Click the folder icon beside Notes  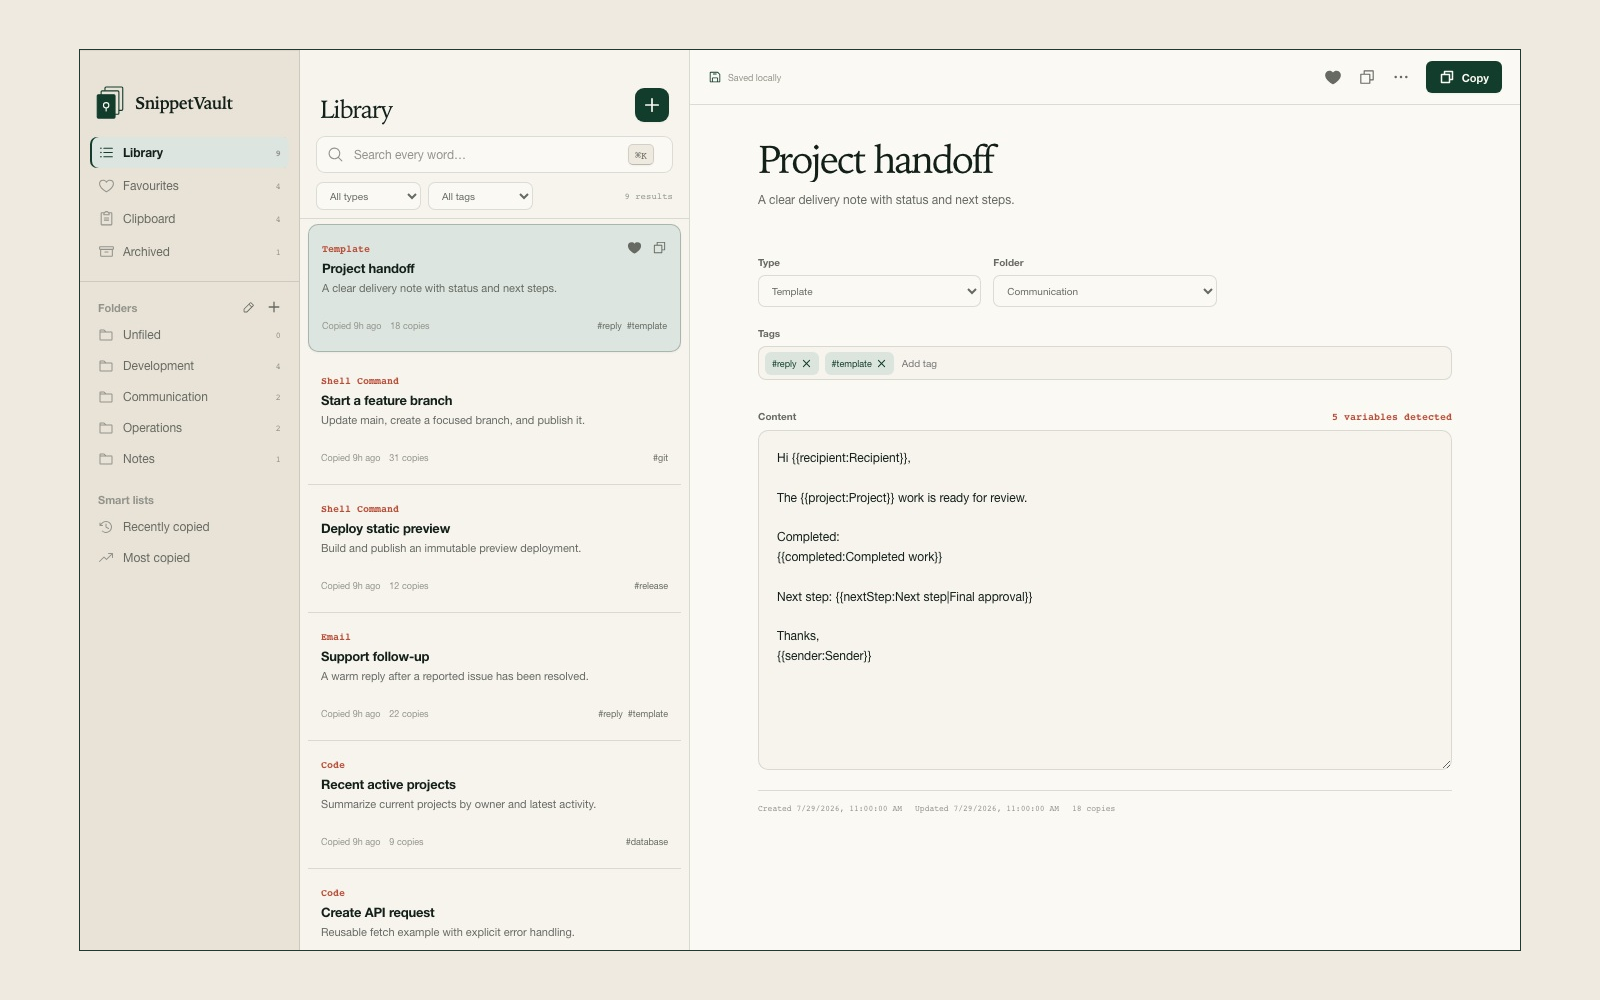[x=106, y=459]
